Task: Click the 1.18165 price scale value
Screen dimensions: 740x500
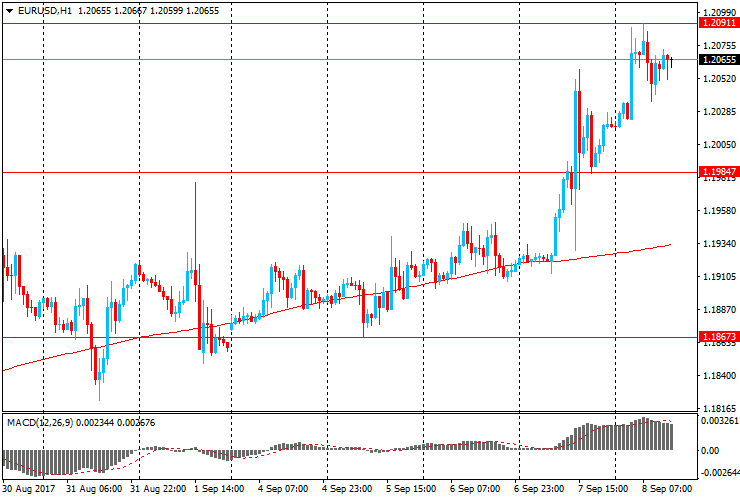Action: (719, 409)
